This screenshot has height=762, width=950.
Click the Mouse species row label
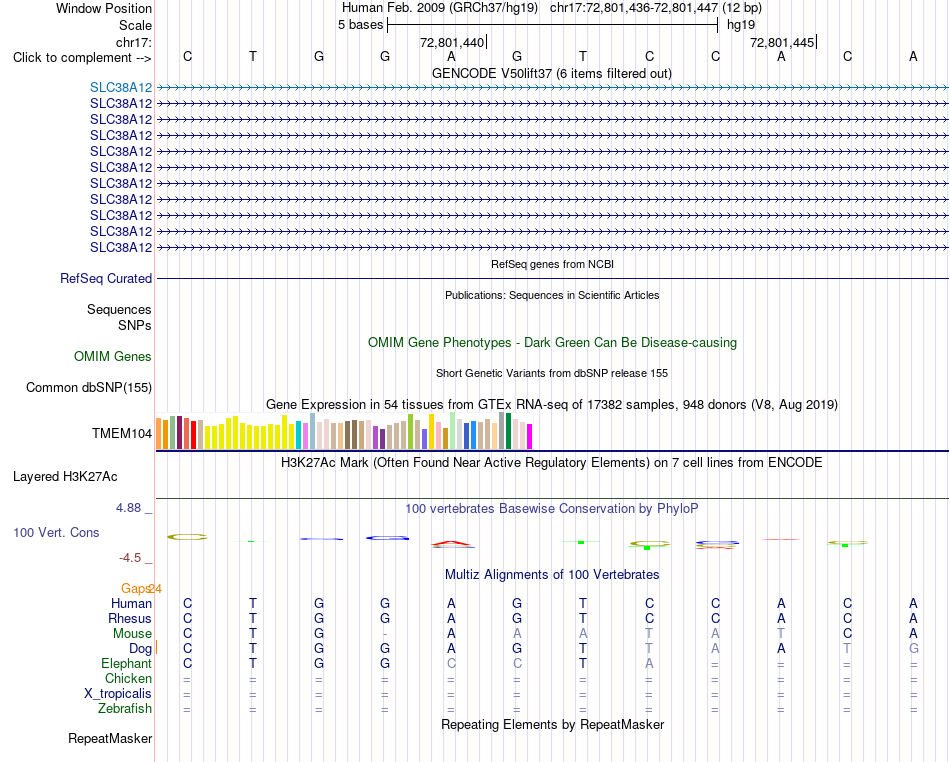[x=132, y=634]
